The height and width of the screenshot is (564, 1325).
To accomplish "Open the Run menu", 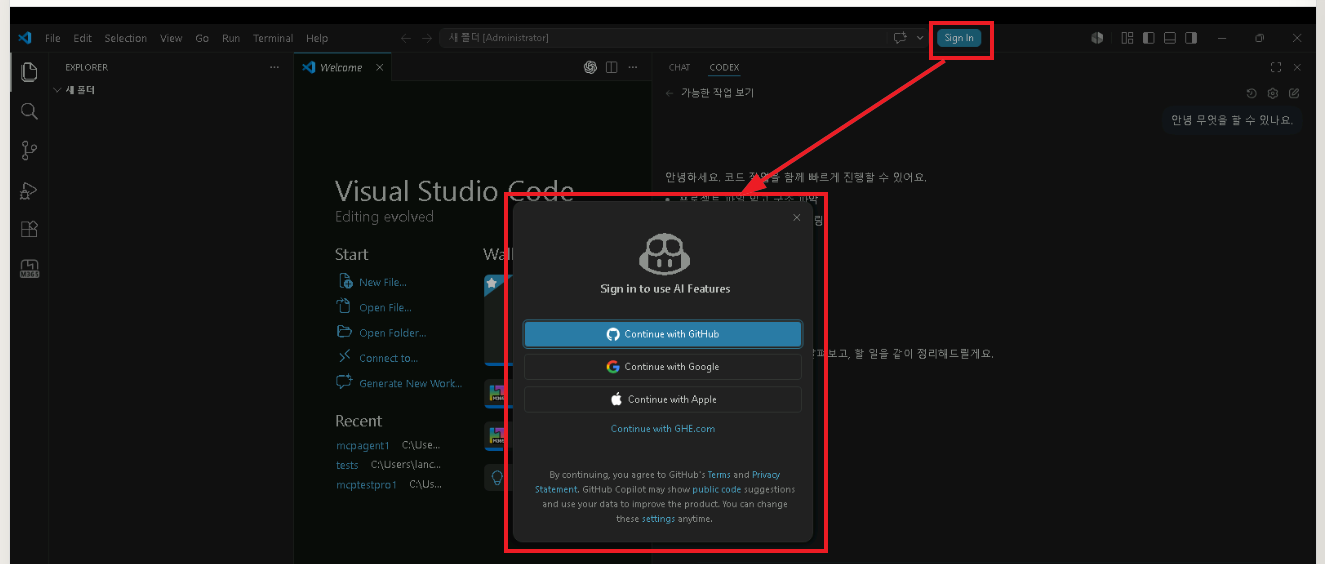I will 231,38.
